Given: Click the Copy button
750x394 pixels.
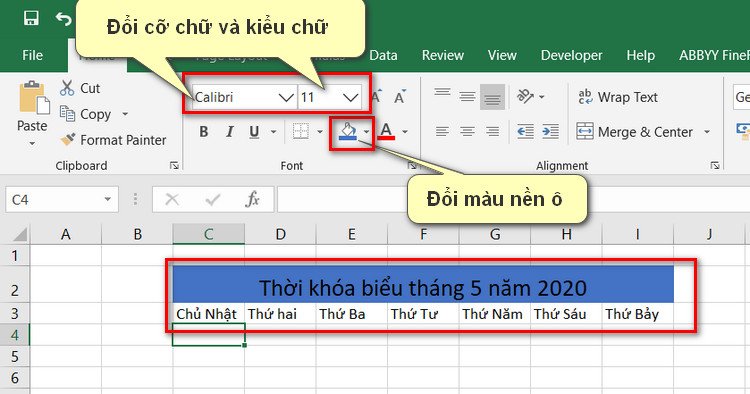Looking at the screenshot, I should point(85,114).
